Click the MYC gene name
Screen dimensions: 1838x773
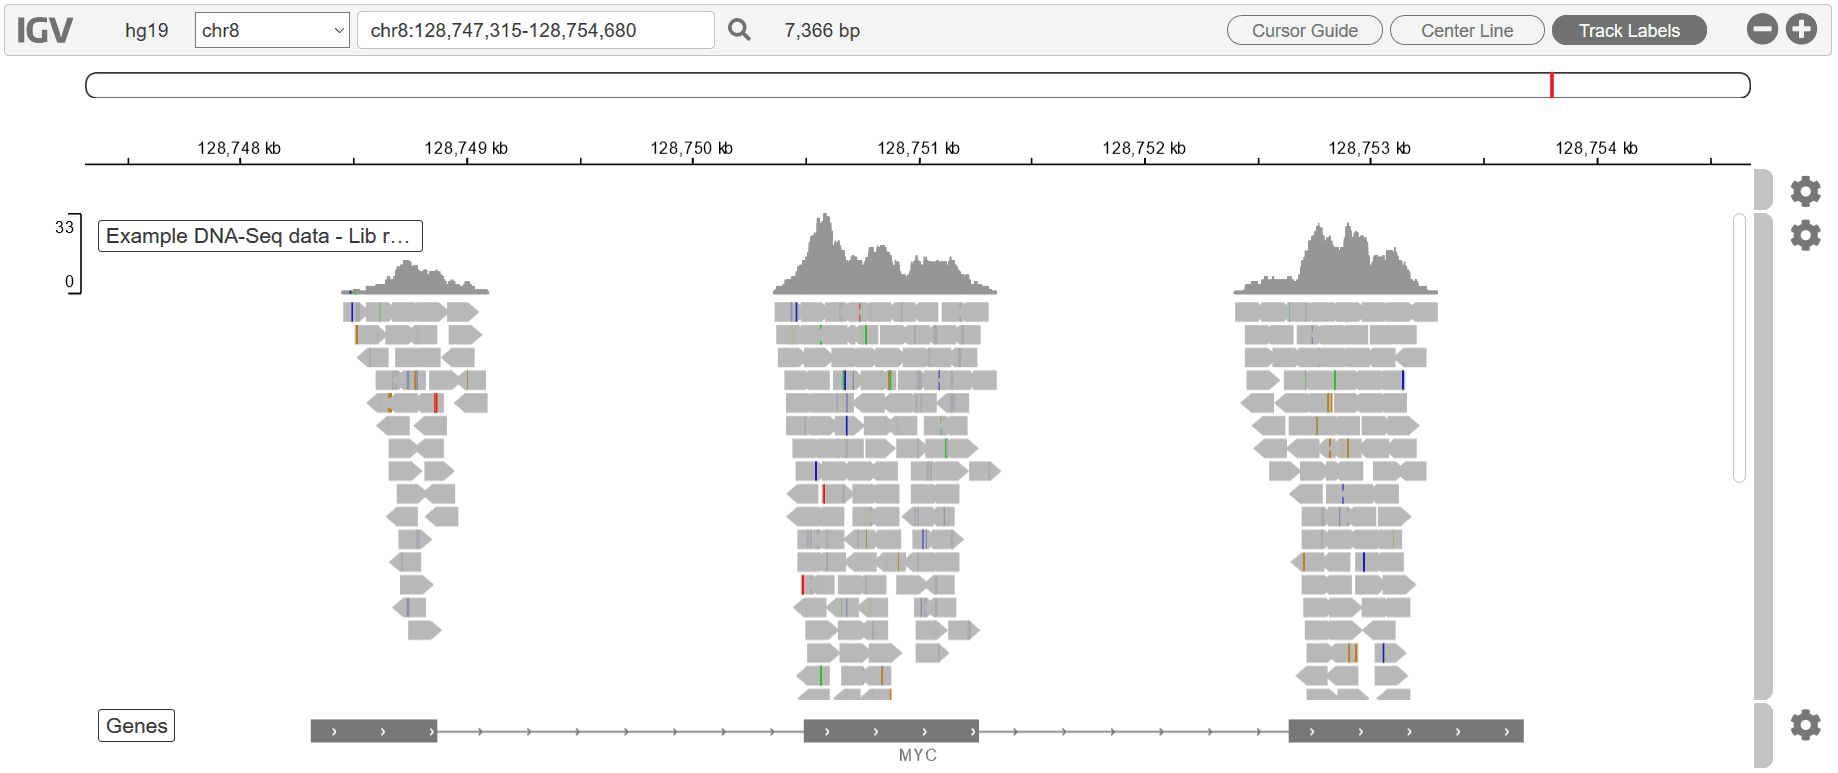click(918, 755)
